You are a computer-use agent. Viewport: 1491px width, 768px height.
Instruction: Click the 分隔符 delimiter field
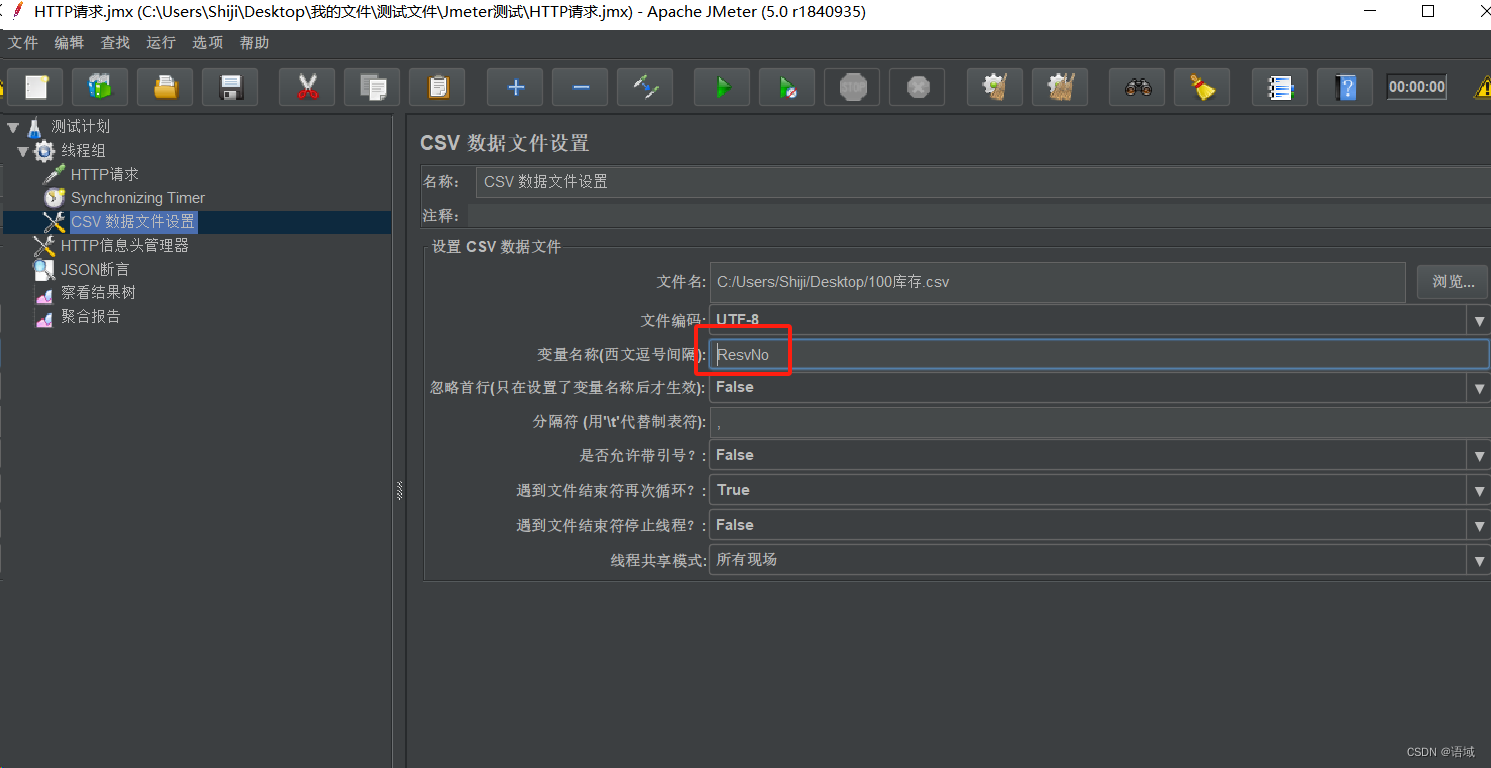[1100, 423]
